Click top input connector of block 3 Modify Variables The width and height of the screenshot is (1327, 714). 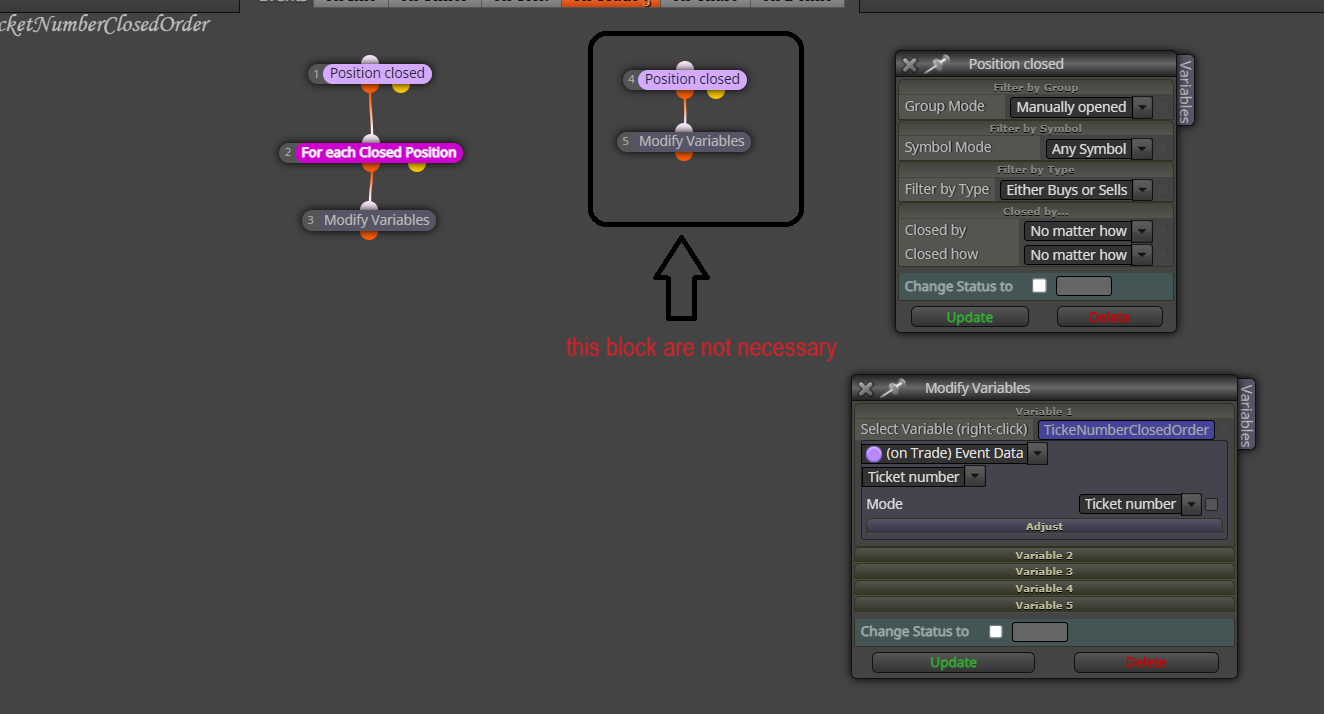(369, 207)
